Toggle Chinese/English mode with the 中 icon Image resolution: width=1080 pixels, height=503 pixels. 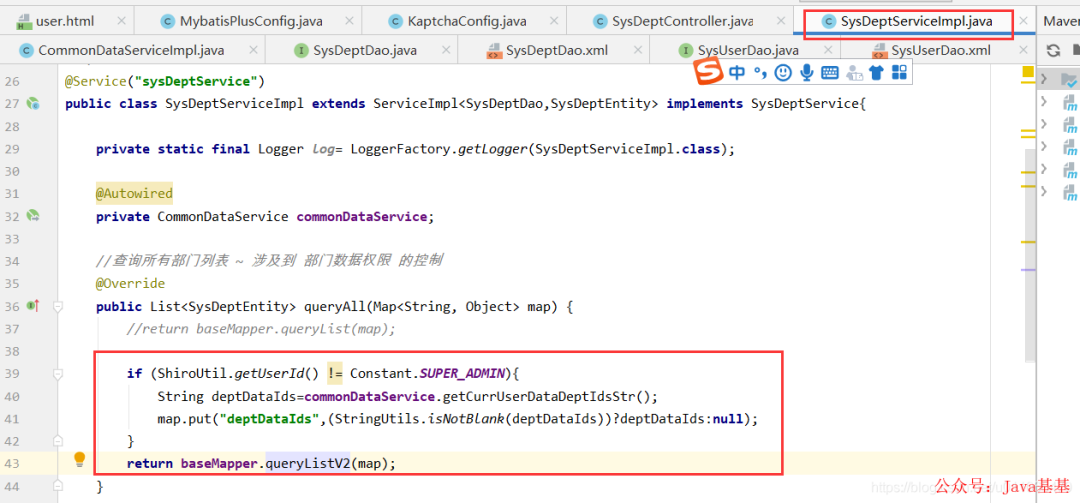tap(737, 72)
